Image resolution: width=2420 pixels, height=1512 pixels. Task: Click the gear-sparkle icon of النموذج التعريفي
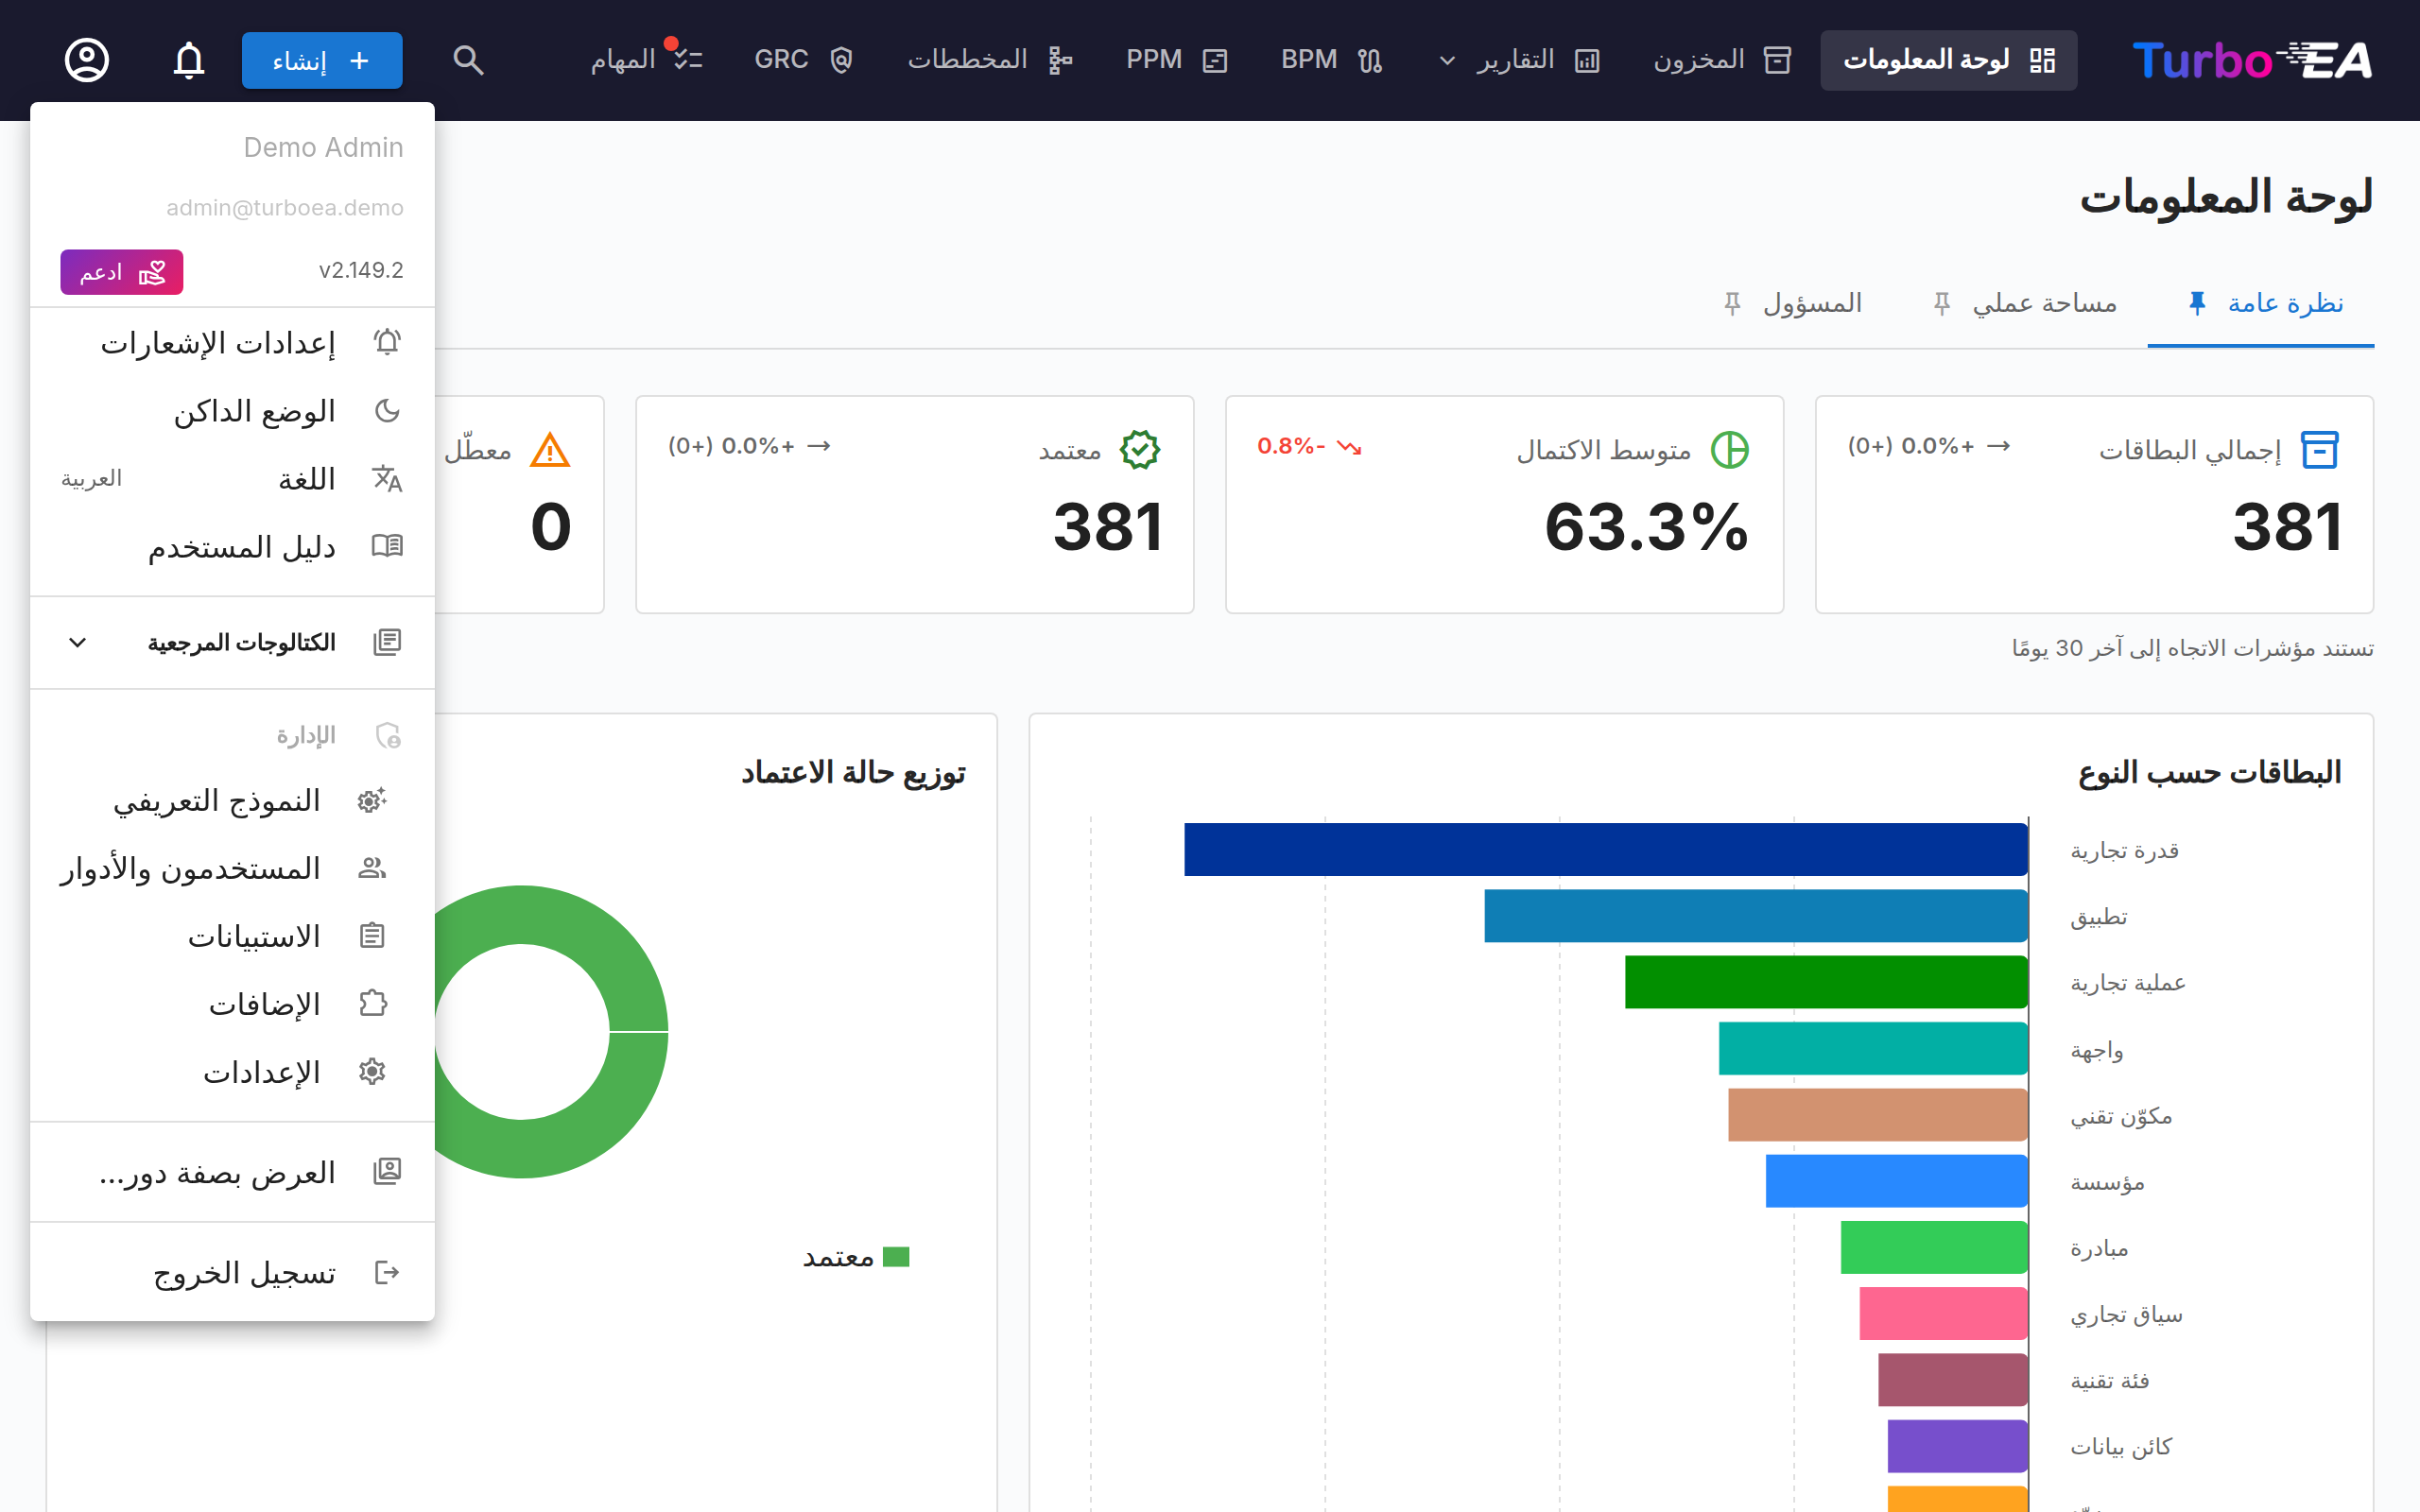[372, 800]
